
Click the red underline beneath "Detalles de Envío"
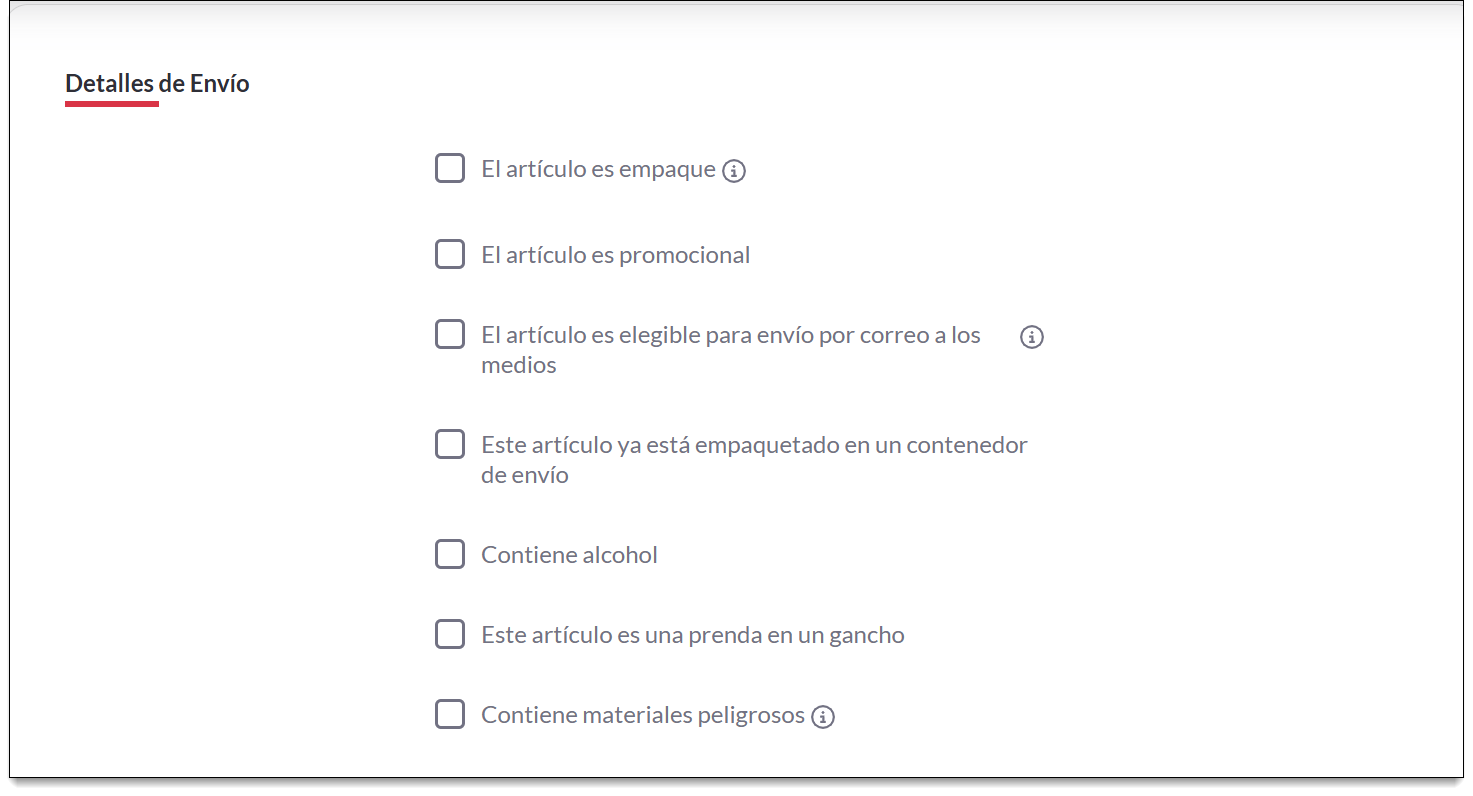tap(111, 102)
